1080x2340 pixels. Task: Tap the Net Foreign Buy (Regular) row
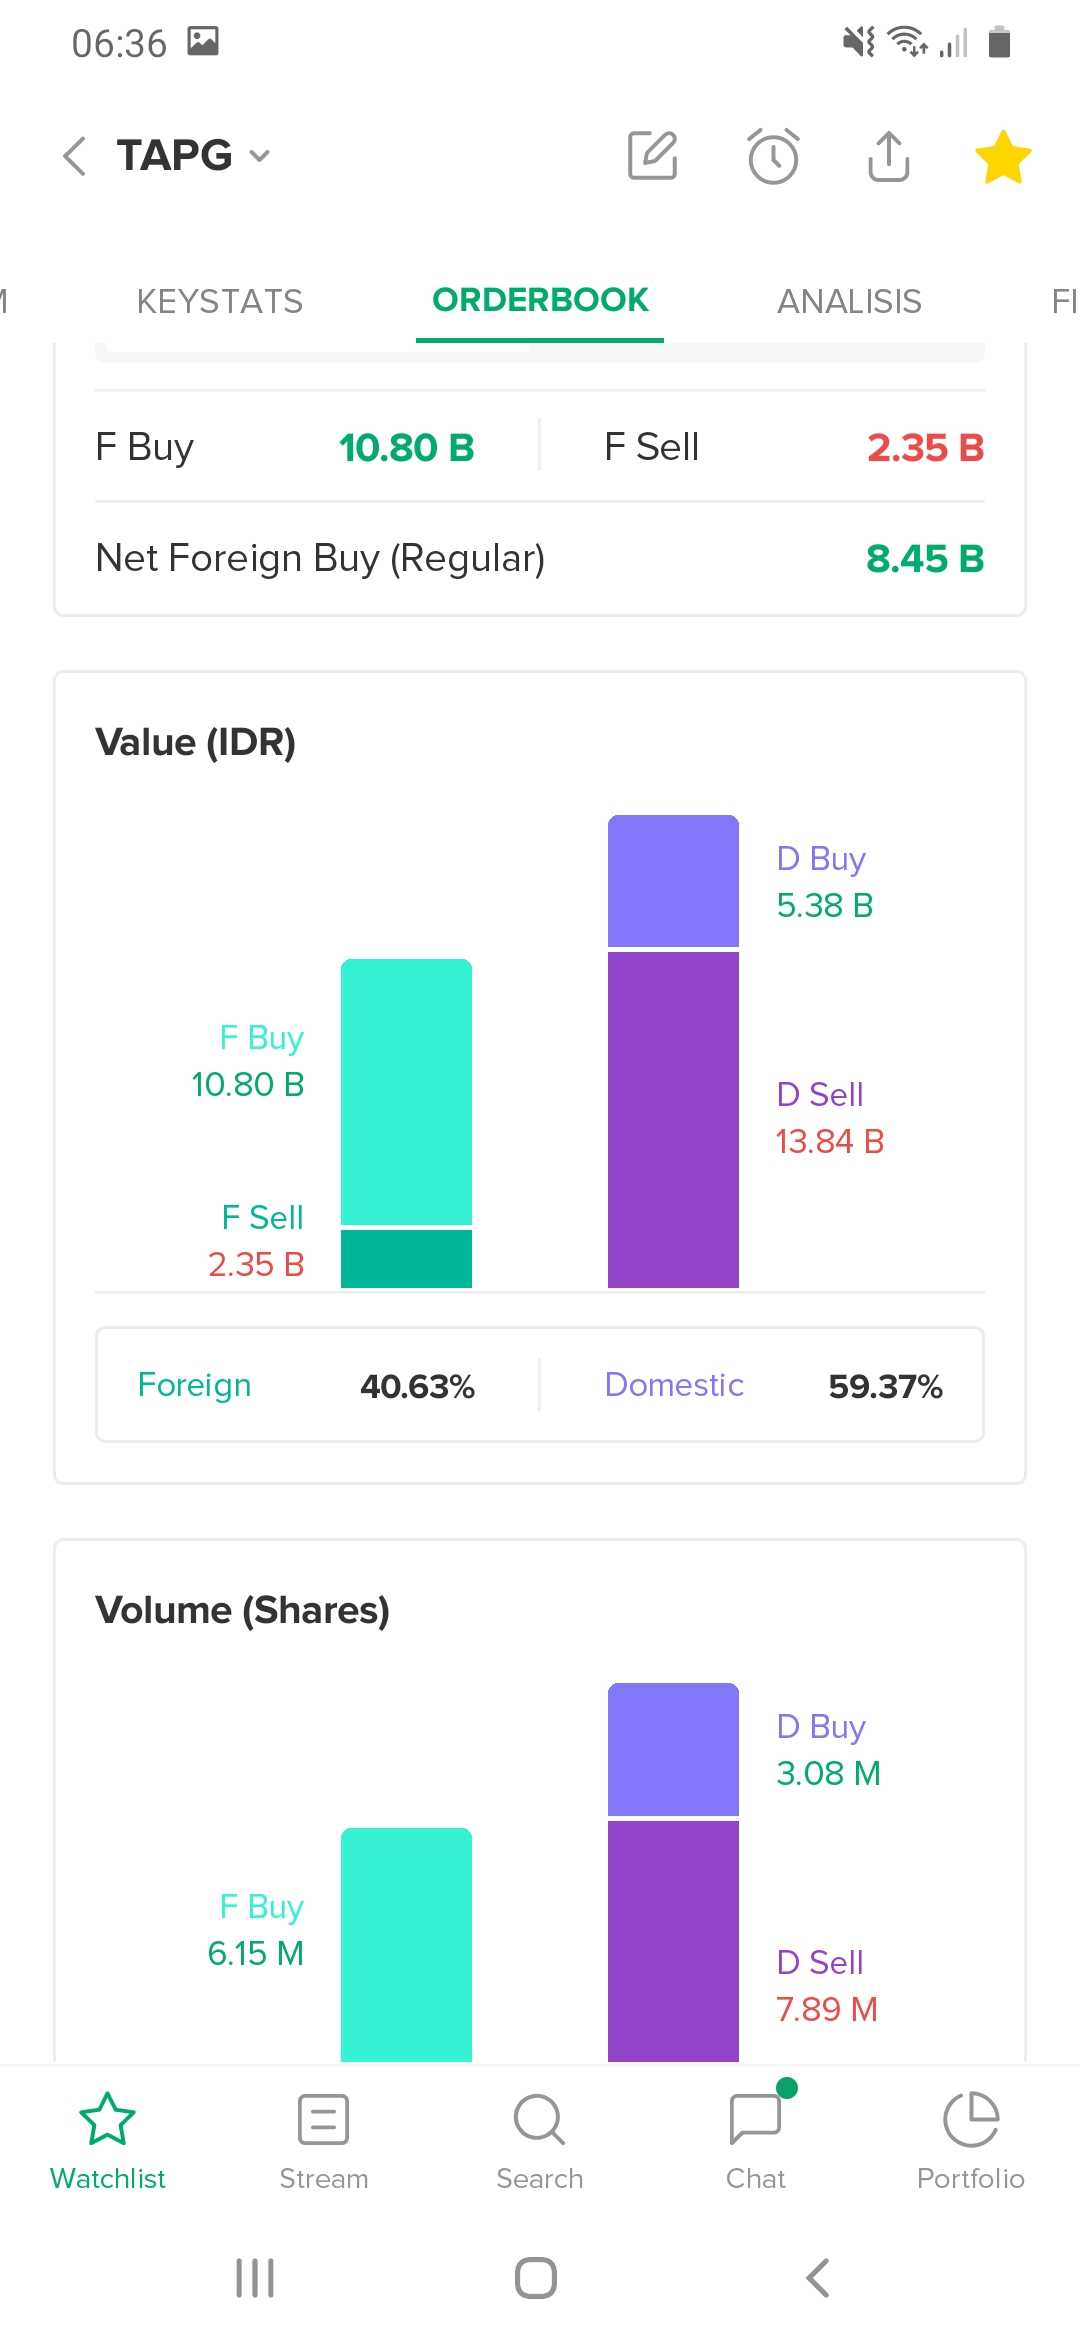(x=540, y=558)
